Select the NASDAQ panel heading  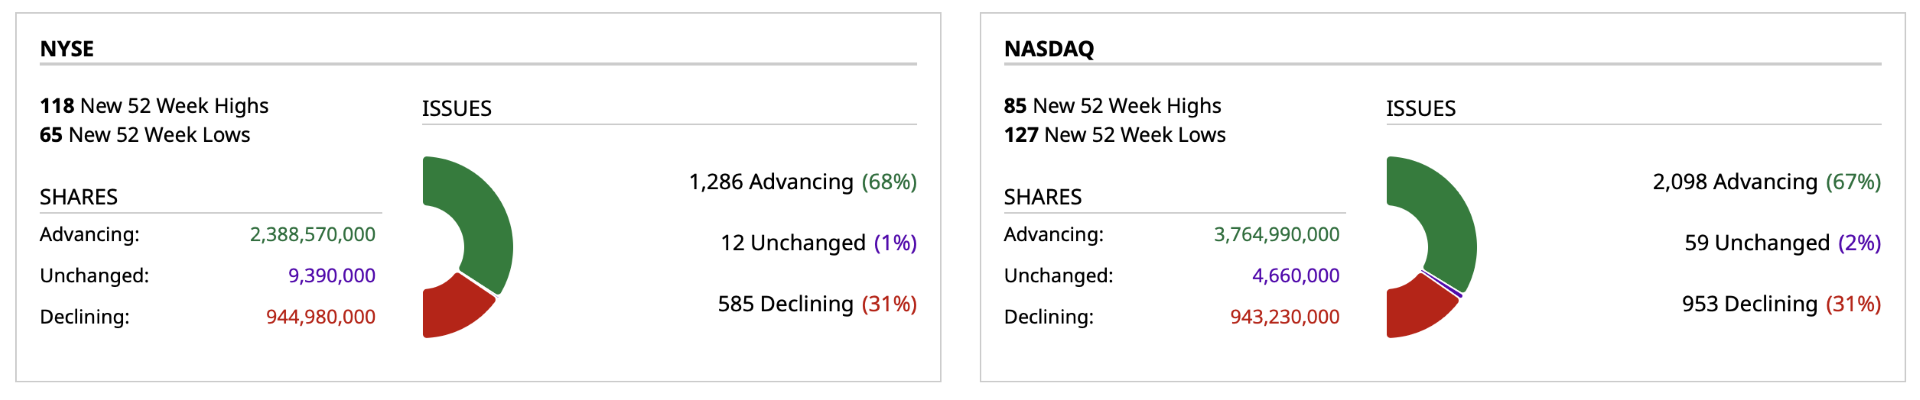tap(1049, 49)
